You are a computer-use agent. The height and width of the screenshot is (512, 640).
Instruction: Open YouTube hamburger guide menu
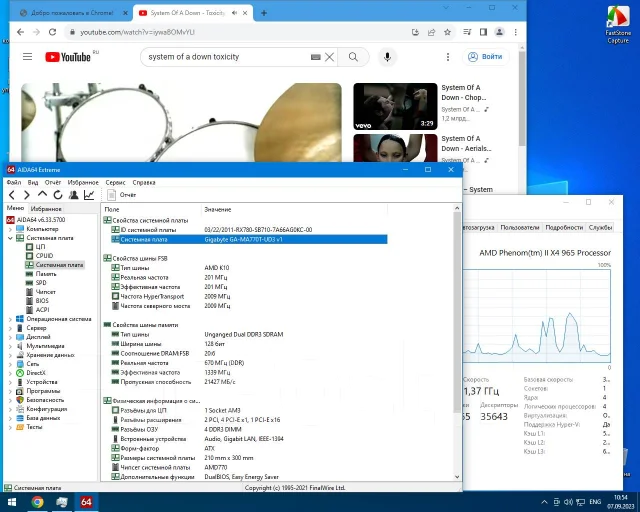click(x=27, y=57)
